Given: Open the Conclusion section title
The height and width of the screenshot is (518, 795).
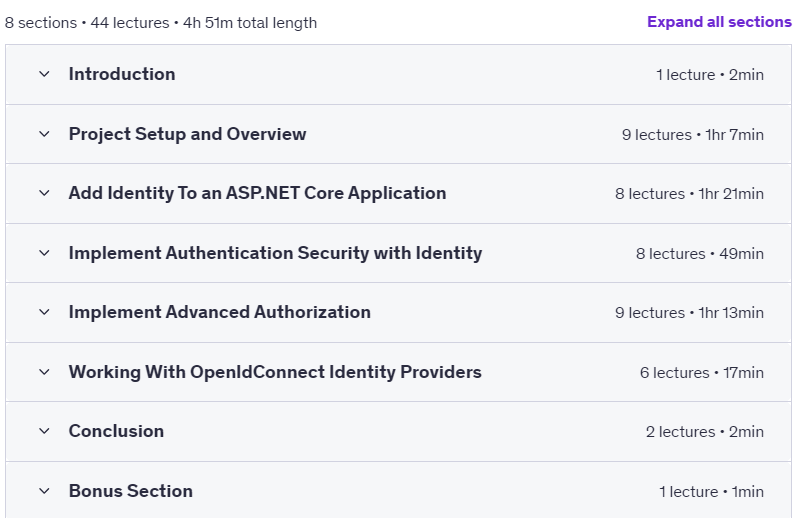Looking at the screenshot, I should click(x=116, y=431).
